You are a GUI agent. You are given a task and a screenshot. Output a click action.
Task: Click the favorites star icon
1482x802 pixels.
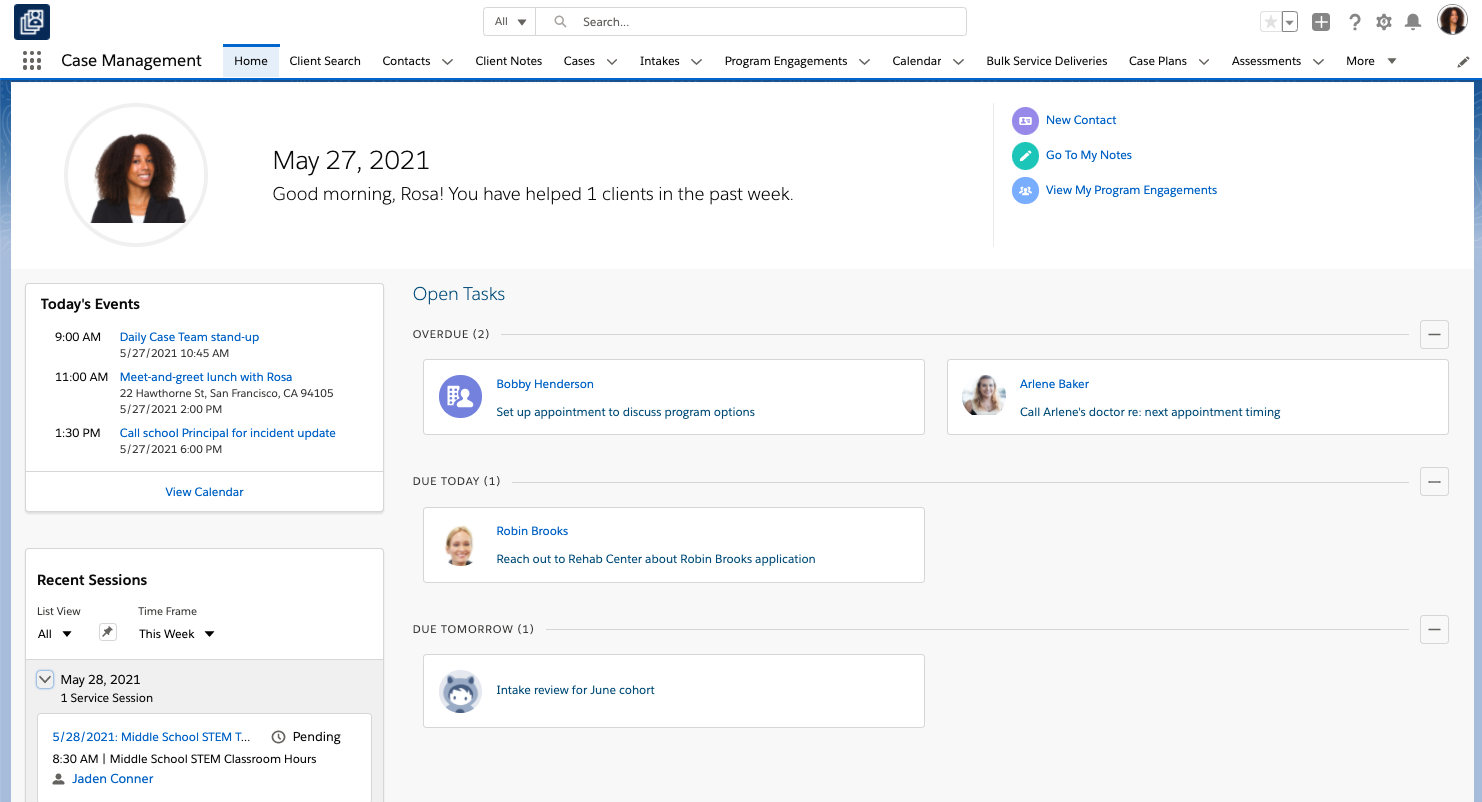(x=1270, y=22)
